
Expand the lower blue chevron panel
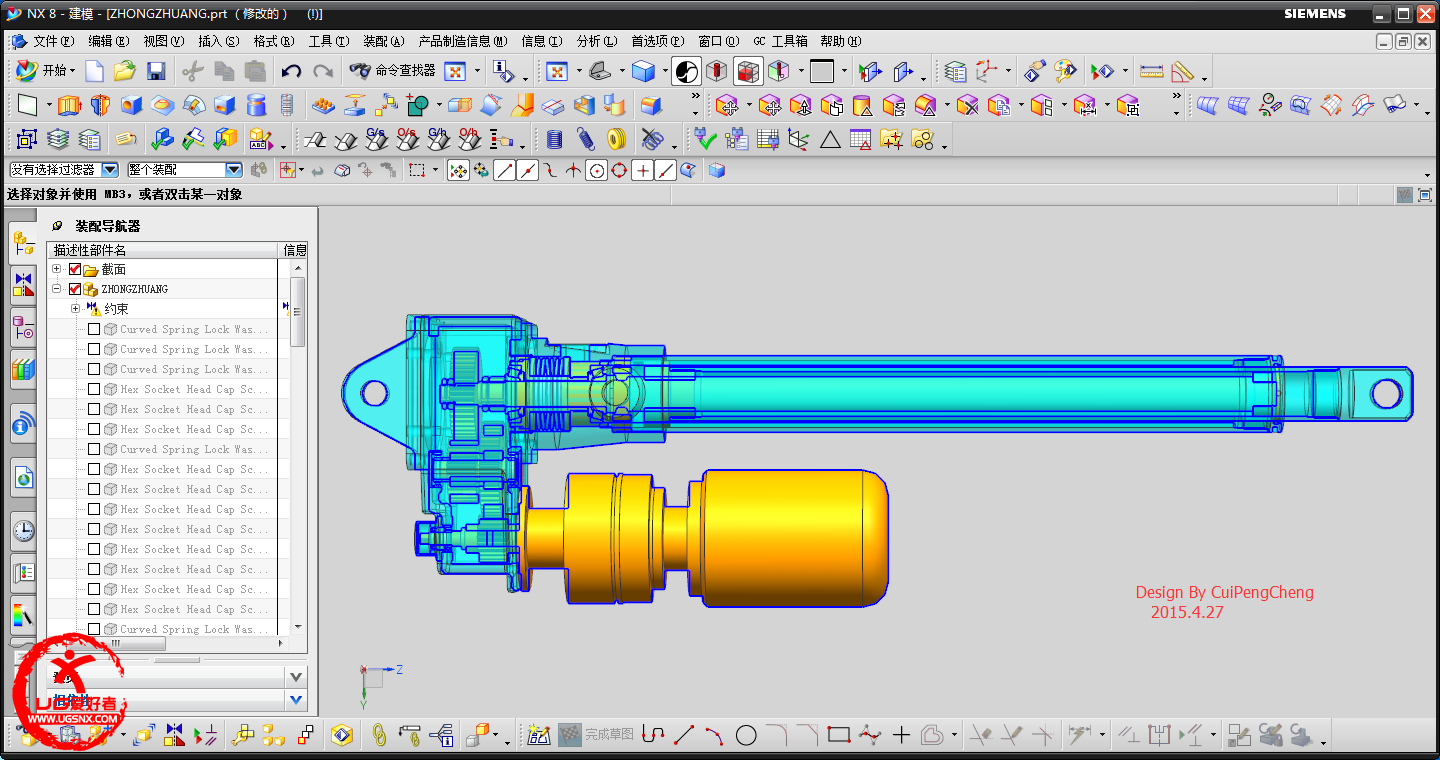(295, 700)
